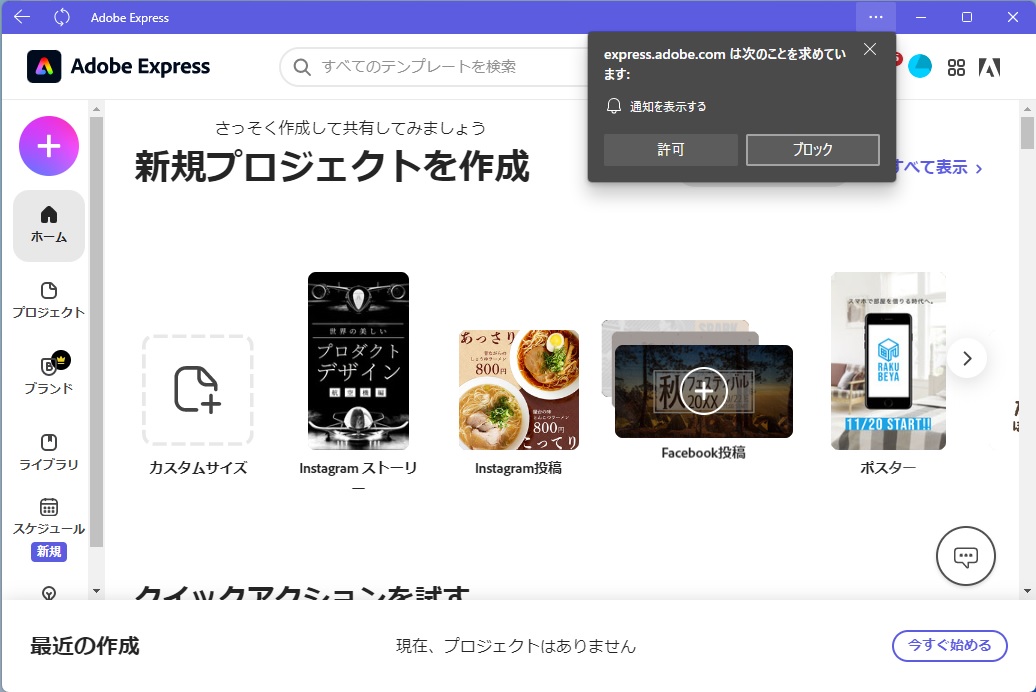
Task: Click the Adobe Express logo
Action: coord(118,67)
